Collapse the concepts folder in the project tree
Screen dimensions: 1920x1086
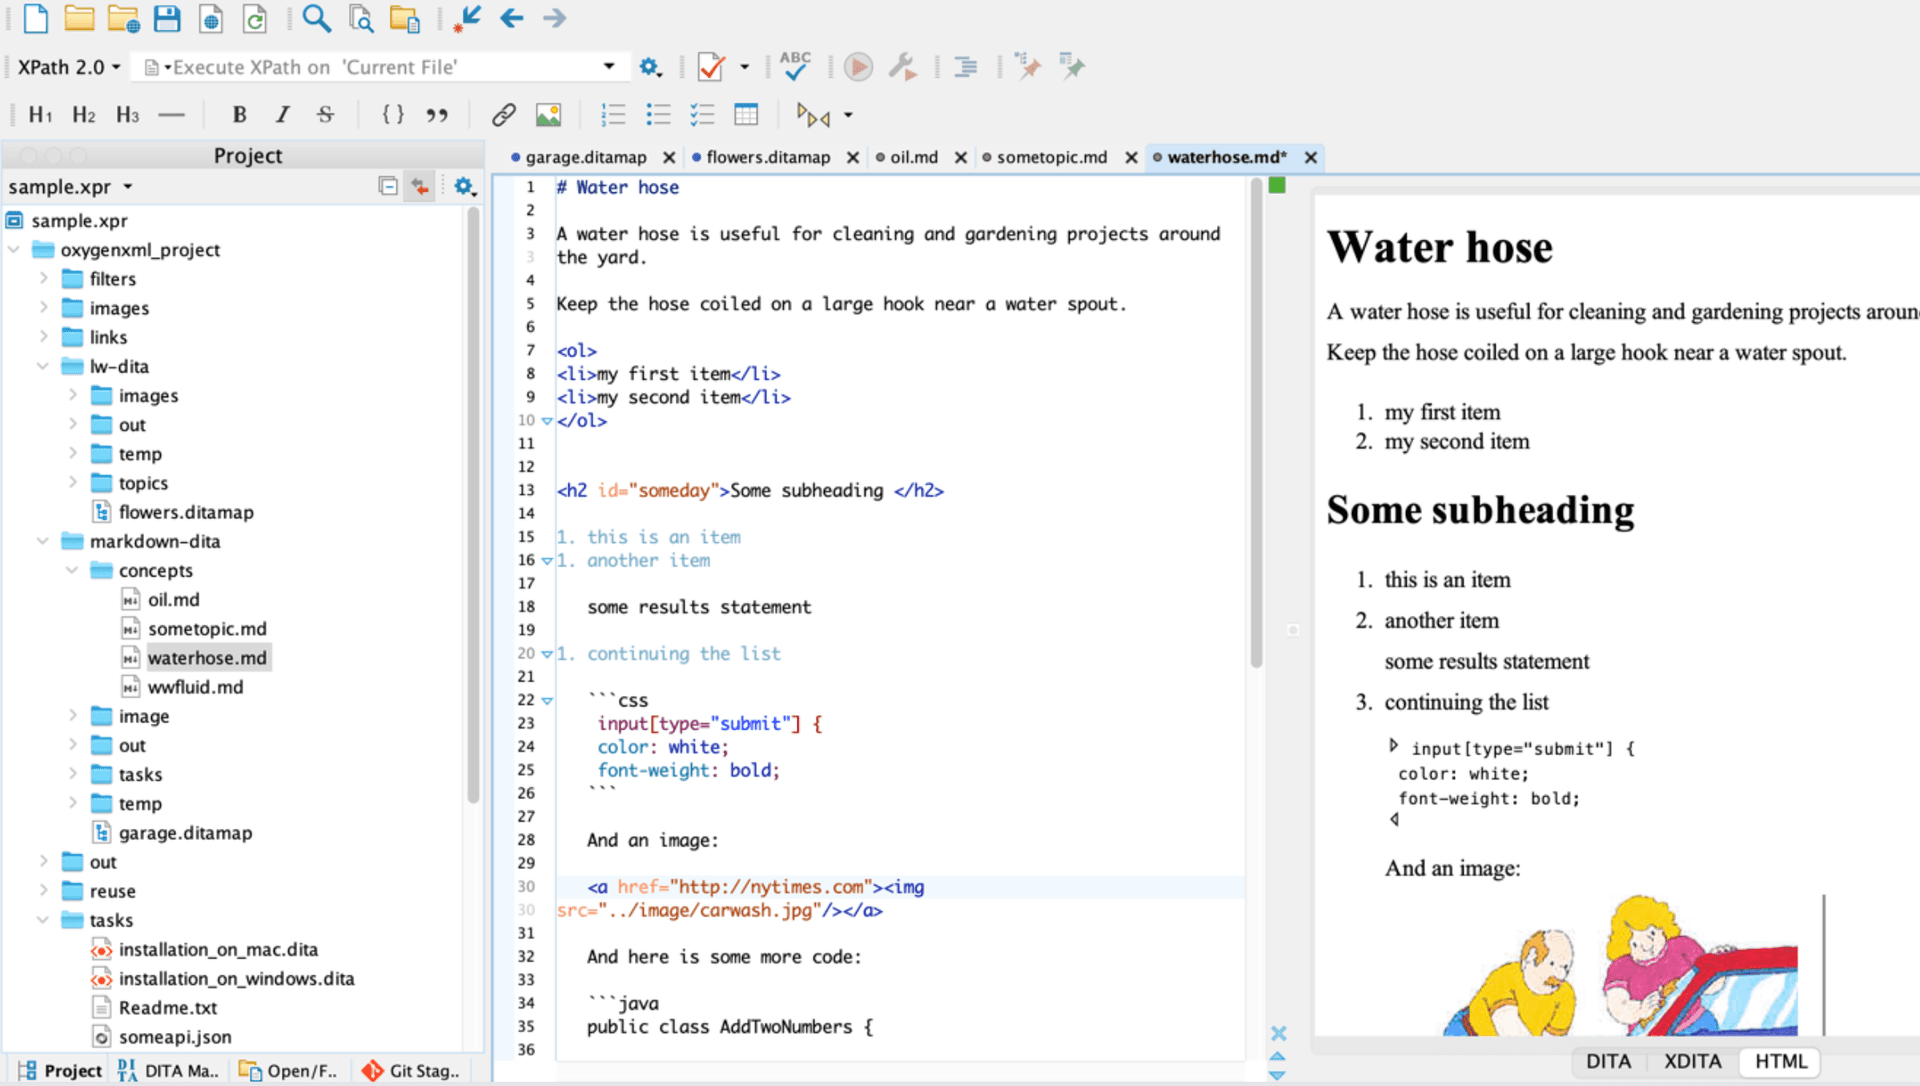point(71,570)
